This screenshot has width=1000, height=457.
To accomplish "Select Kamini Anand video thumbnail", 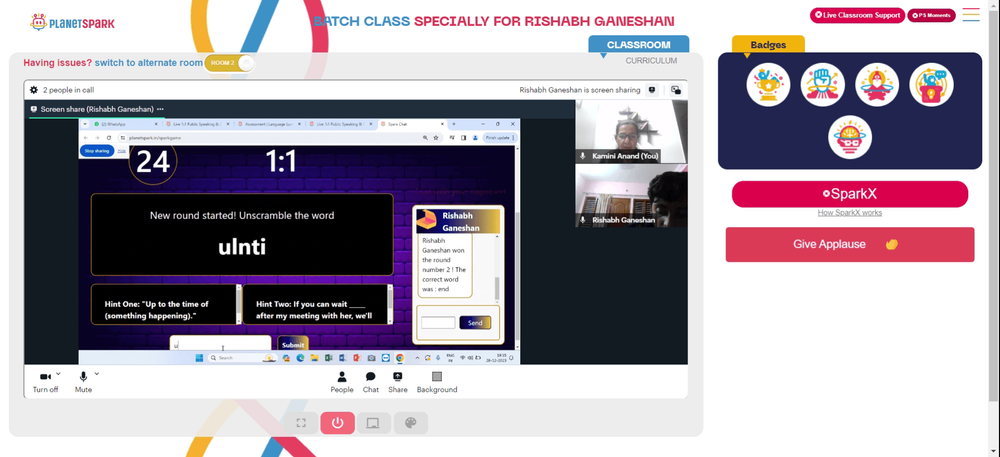I will [631, 131].
